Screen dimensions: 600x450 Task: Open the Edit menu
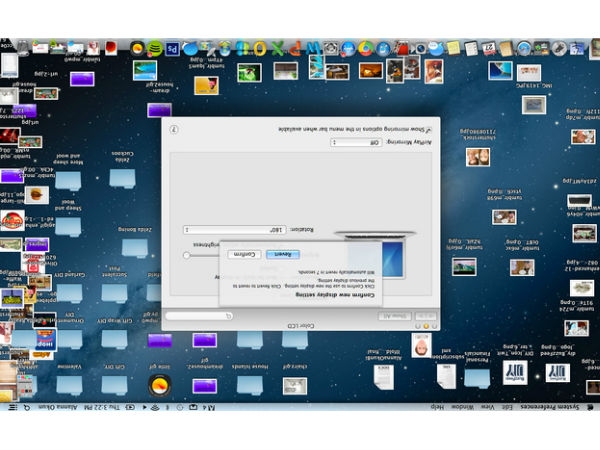coord(507,407)
